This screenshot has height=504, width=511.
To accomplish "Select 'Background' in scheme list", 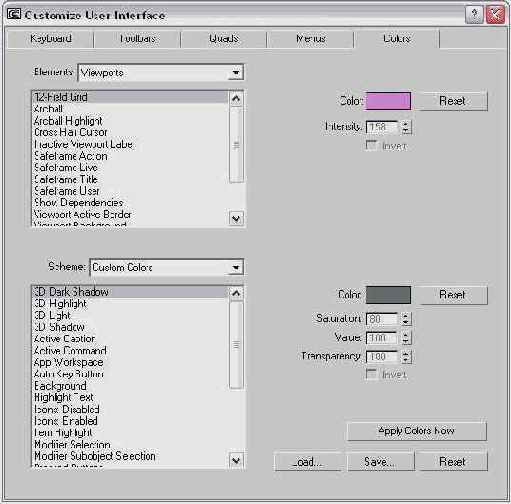I will click(x=130, y=386).
